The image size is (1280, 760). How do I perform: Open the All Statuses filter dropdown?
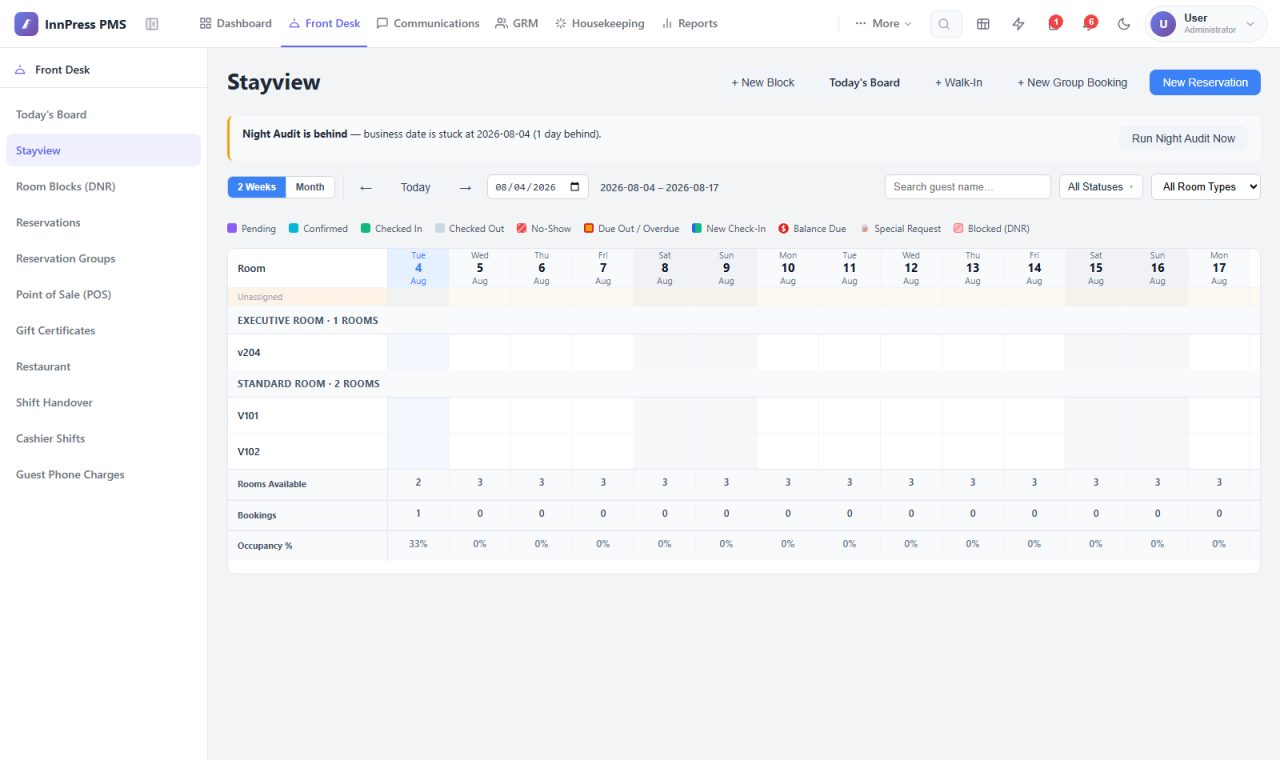[x=1101, y=187]
